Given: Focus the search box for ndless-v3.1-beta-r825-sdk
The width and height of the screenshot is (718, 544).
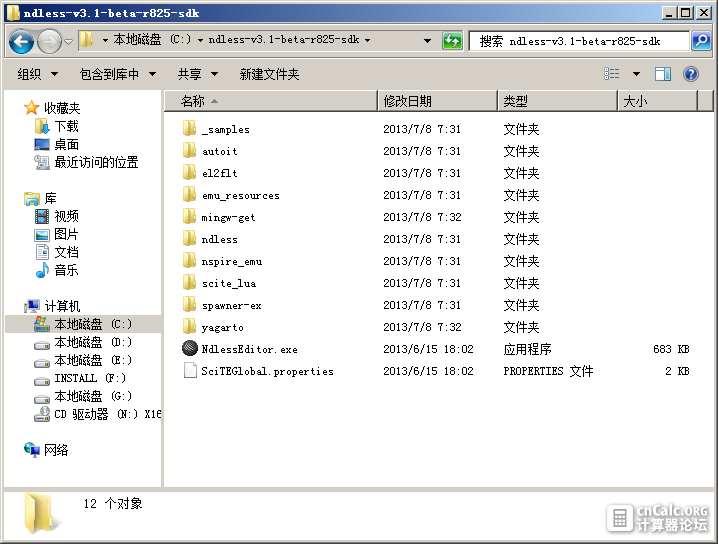Looking at the screenshot, I should tap(579, 41).
